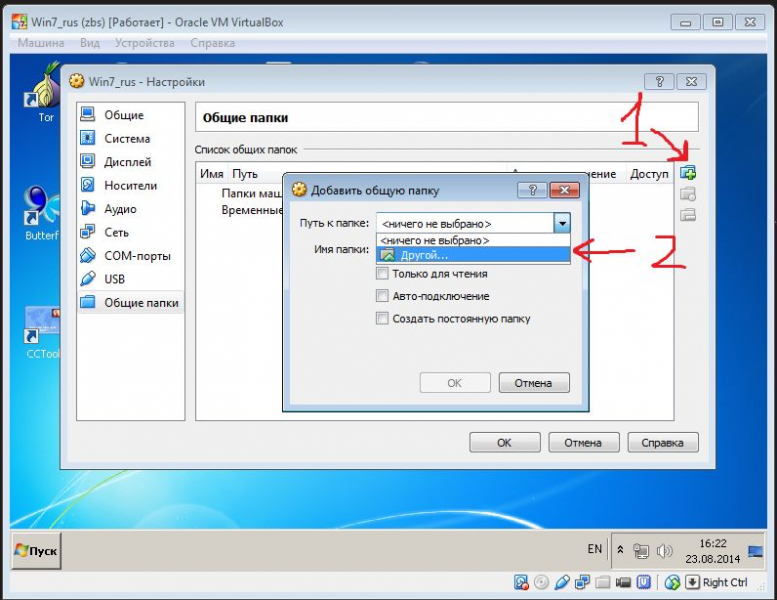Click the USB status icon in VirtualBox status bar
Screen dimensions: 777x600
(x=562, y=582)
